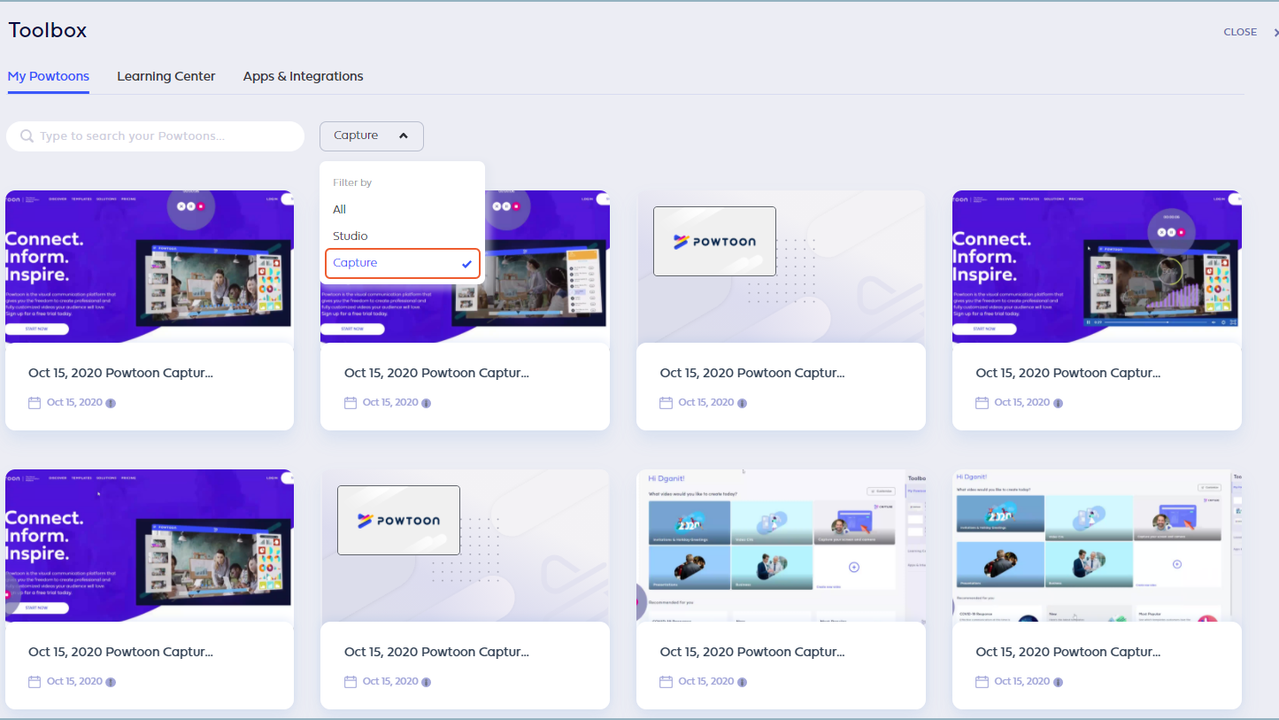Open first card's Oct 15, 2020 Powtoon Capture title
This screenshot has width=1279, height=720.
tap(120, 373)
